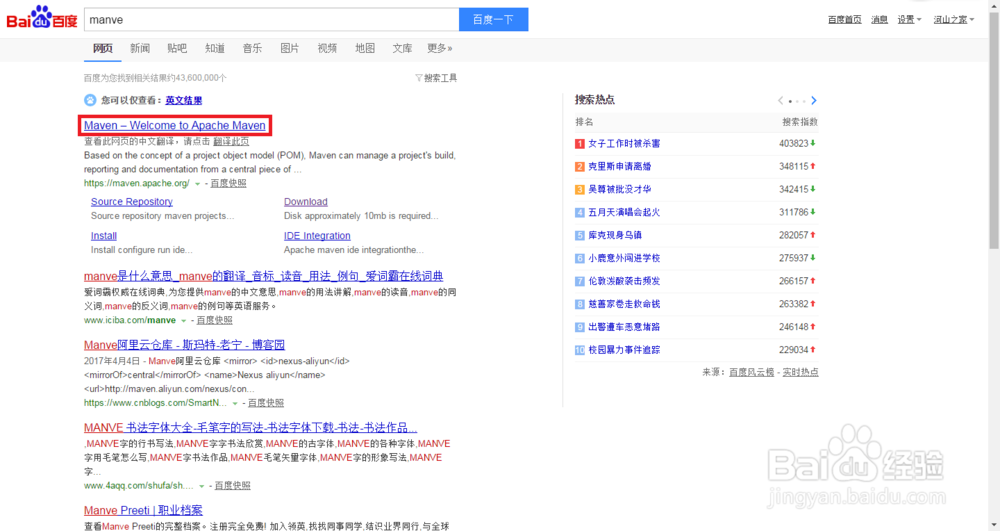
Task: Open hot topic 校园暴力事件追踪
Action: pyautogui.click(x=624, y=350)
